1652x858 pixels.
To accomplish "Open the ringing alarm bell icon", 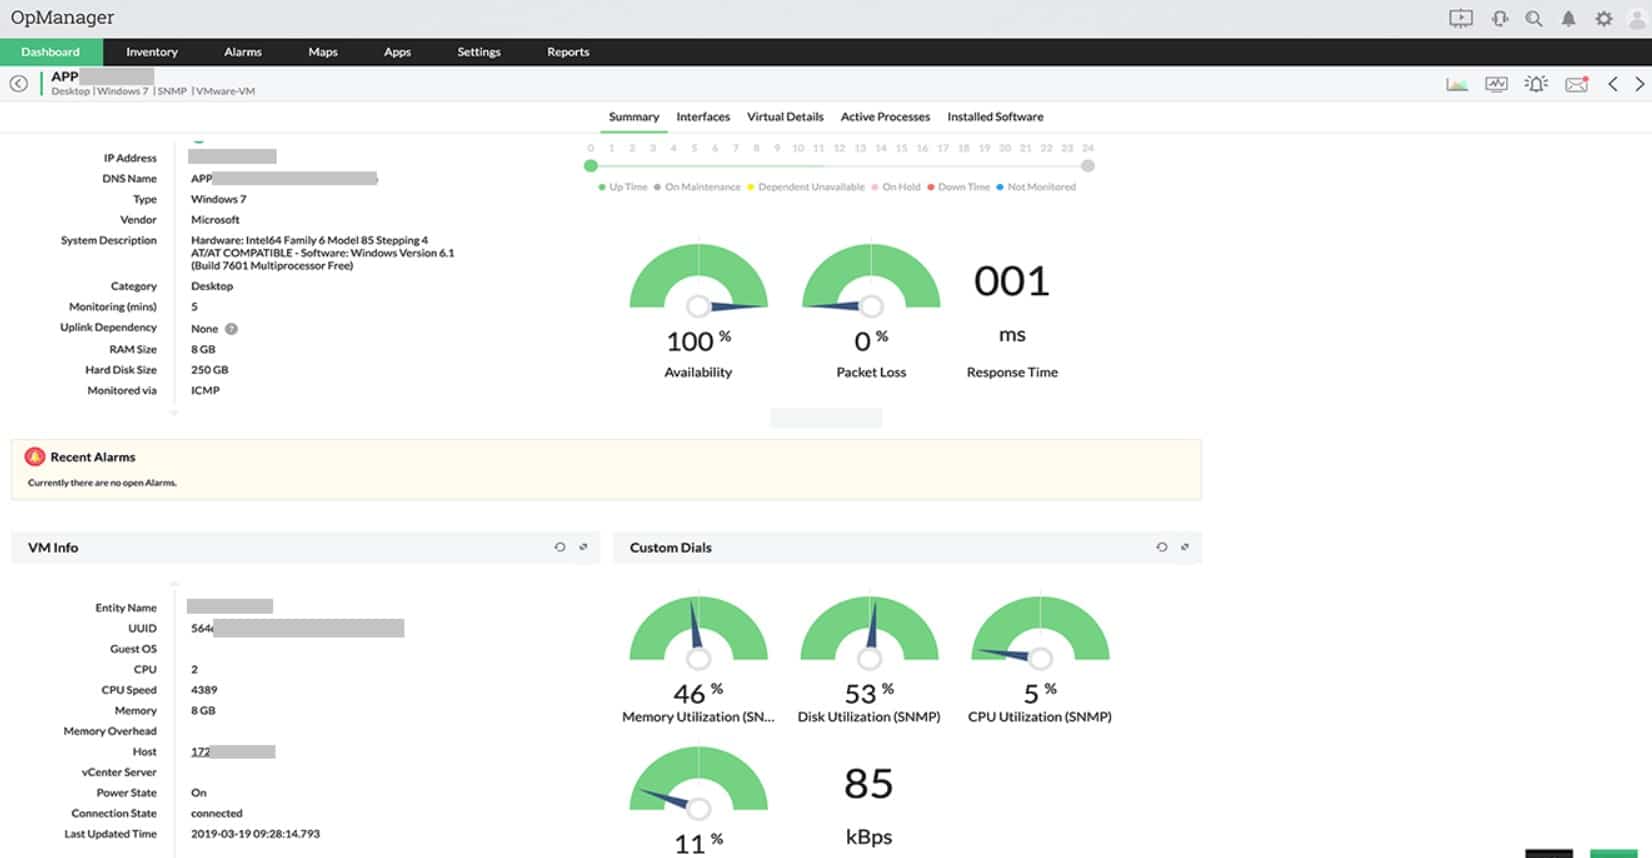I will pos(1536,84).
